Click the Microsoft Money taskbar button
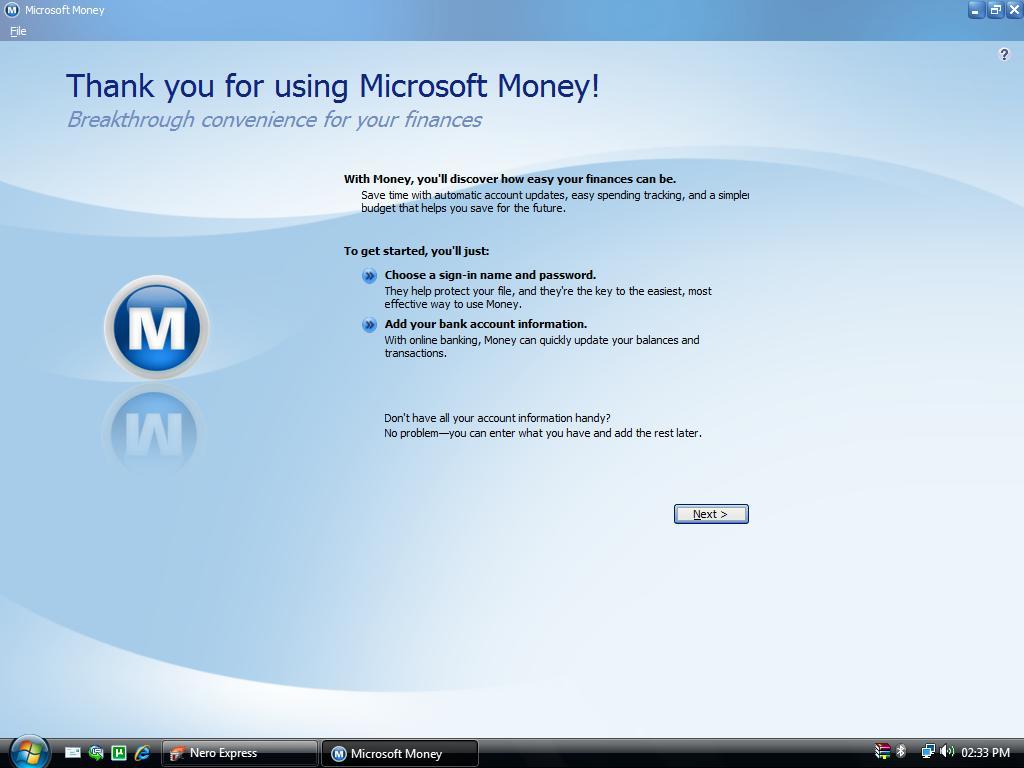The image size is (1024, 768). point(400,753)
